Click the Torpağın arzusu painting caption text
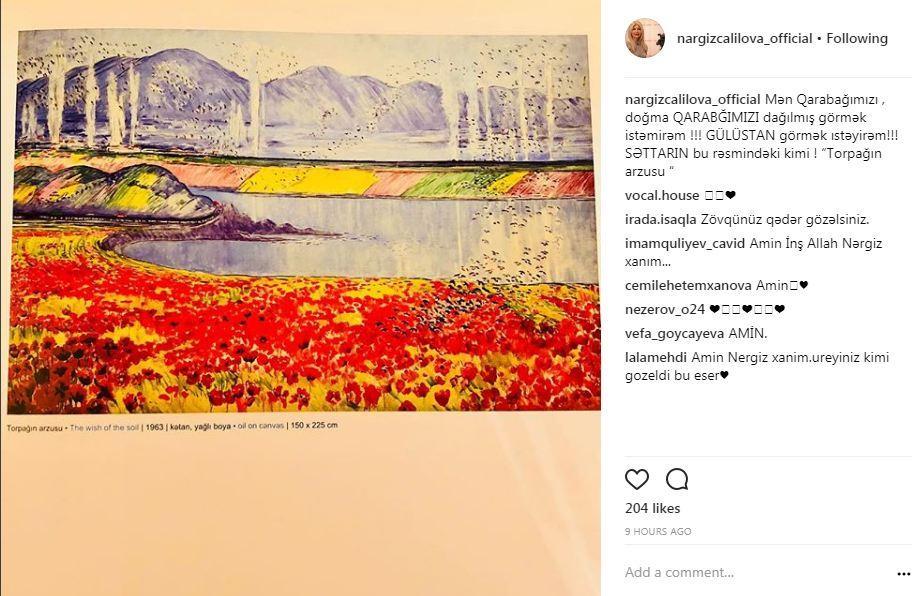Image resolution: width=924 pixels, height=596 pixels. click(172, 426)
